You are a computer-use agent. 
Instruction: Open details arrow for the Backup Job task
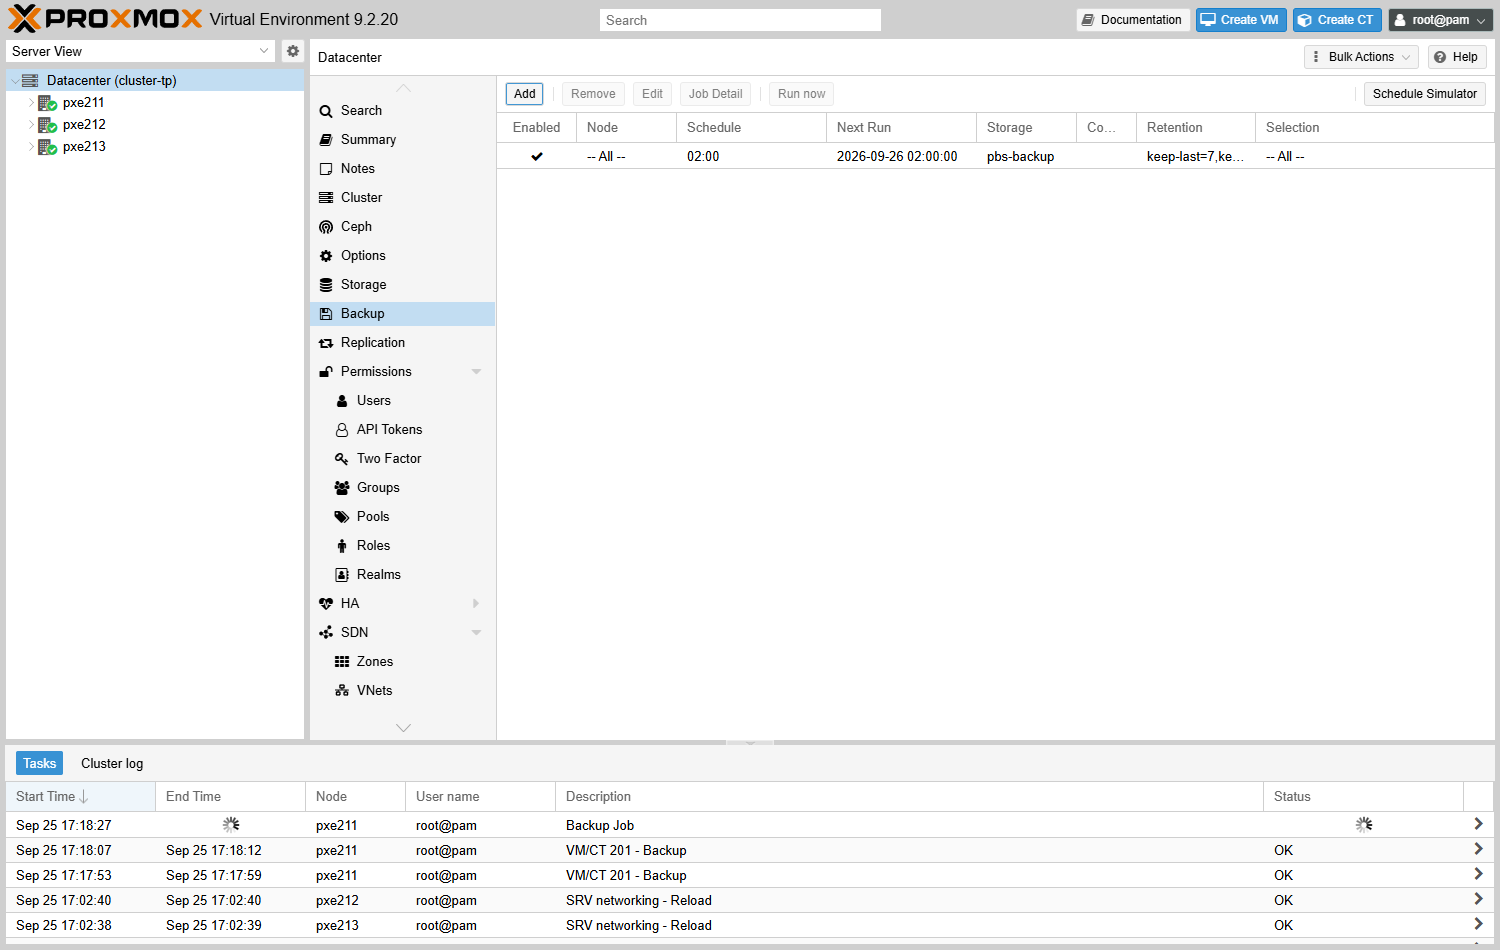coord(1478,824)
